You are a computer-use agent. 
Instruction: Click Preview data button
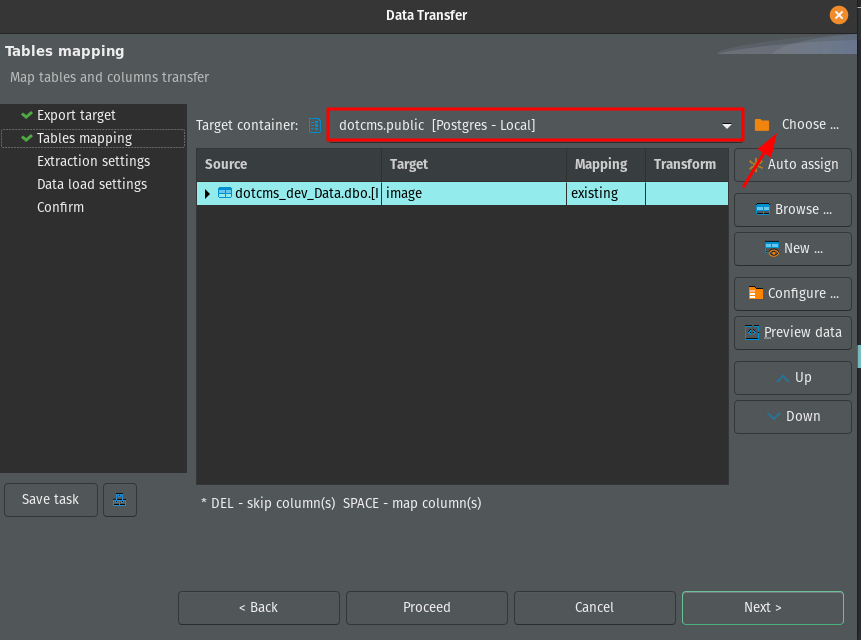pos(793,332)
